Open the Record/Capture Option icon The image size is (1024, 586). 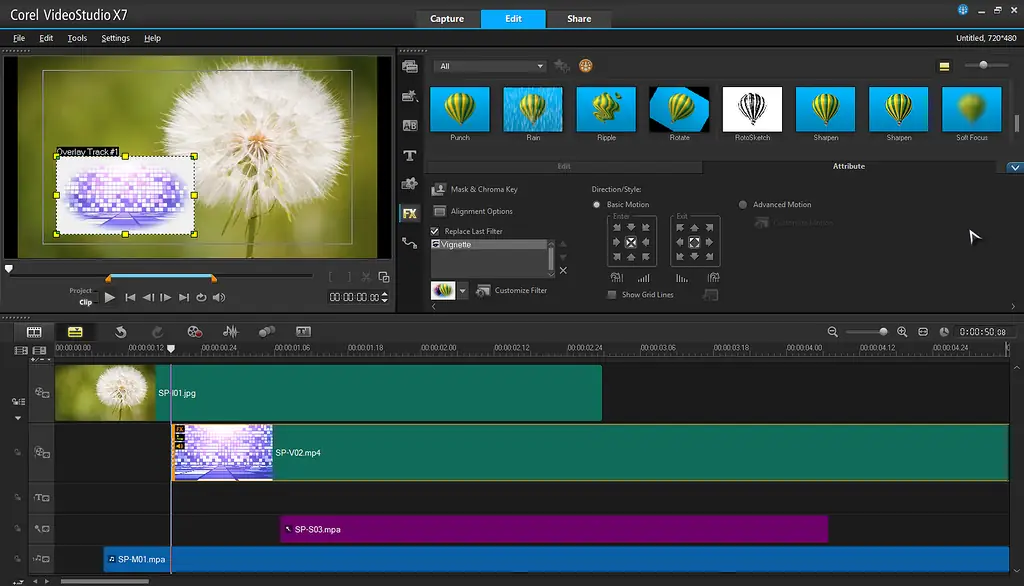(195, 332)
